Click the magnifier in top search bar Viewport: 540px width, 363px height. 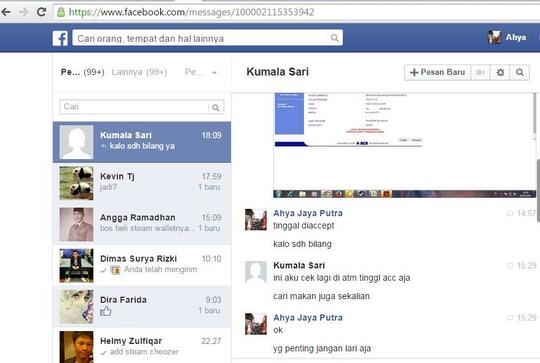tap(334, 38)
